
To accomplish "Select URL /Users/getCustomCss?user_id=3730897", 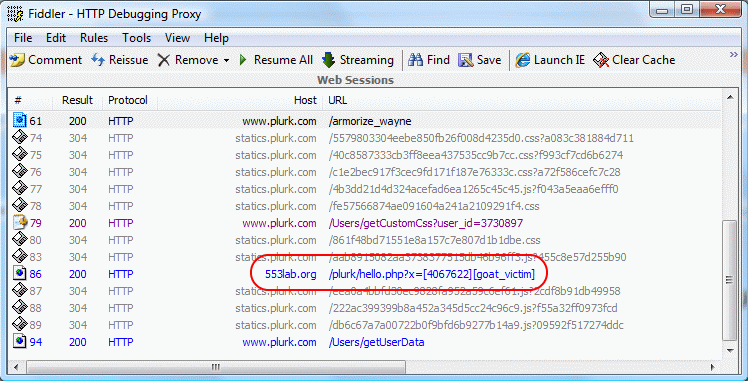I will [x=426, y=223].
